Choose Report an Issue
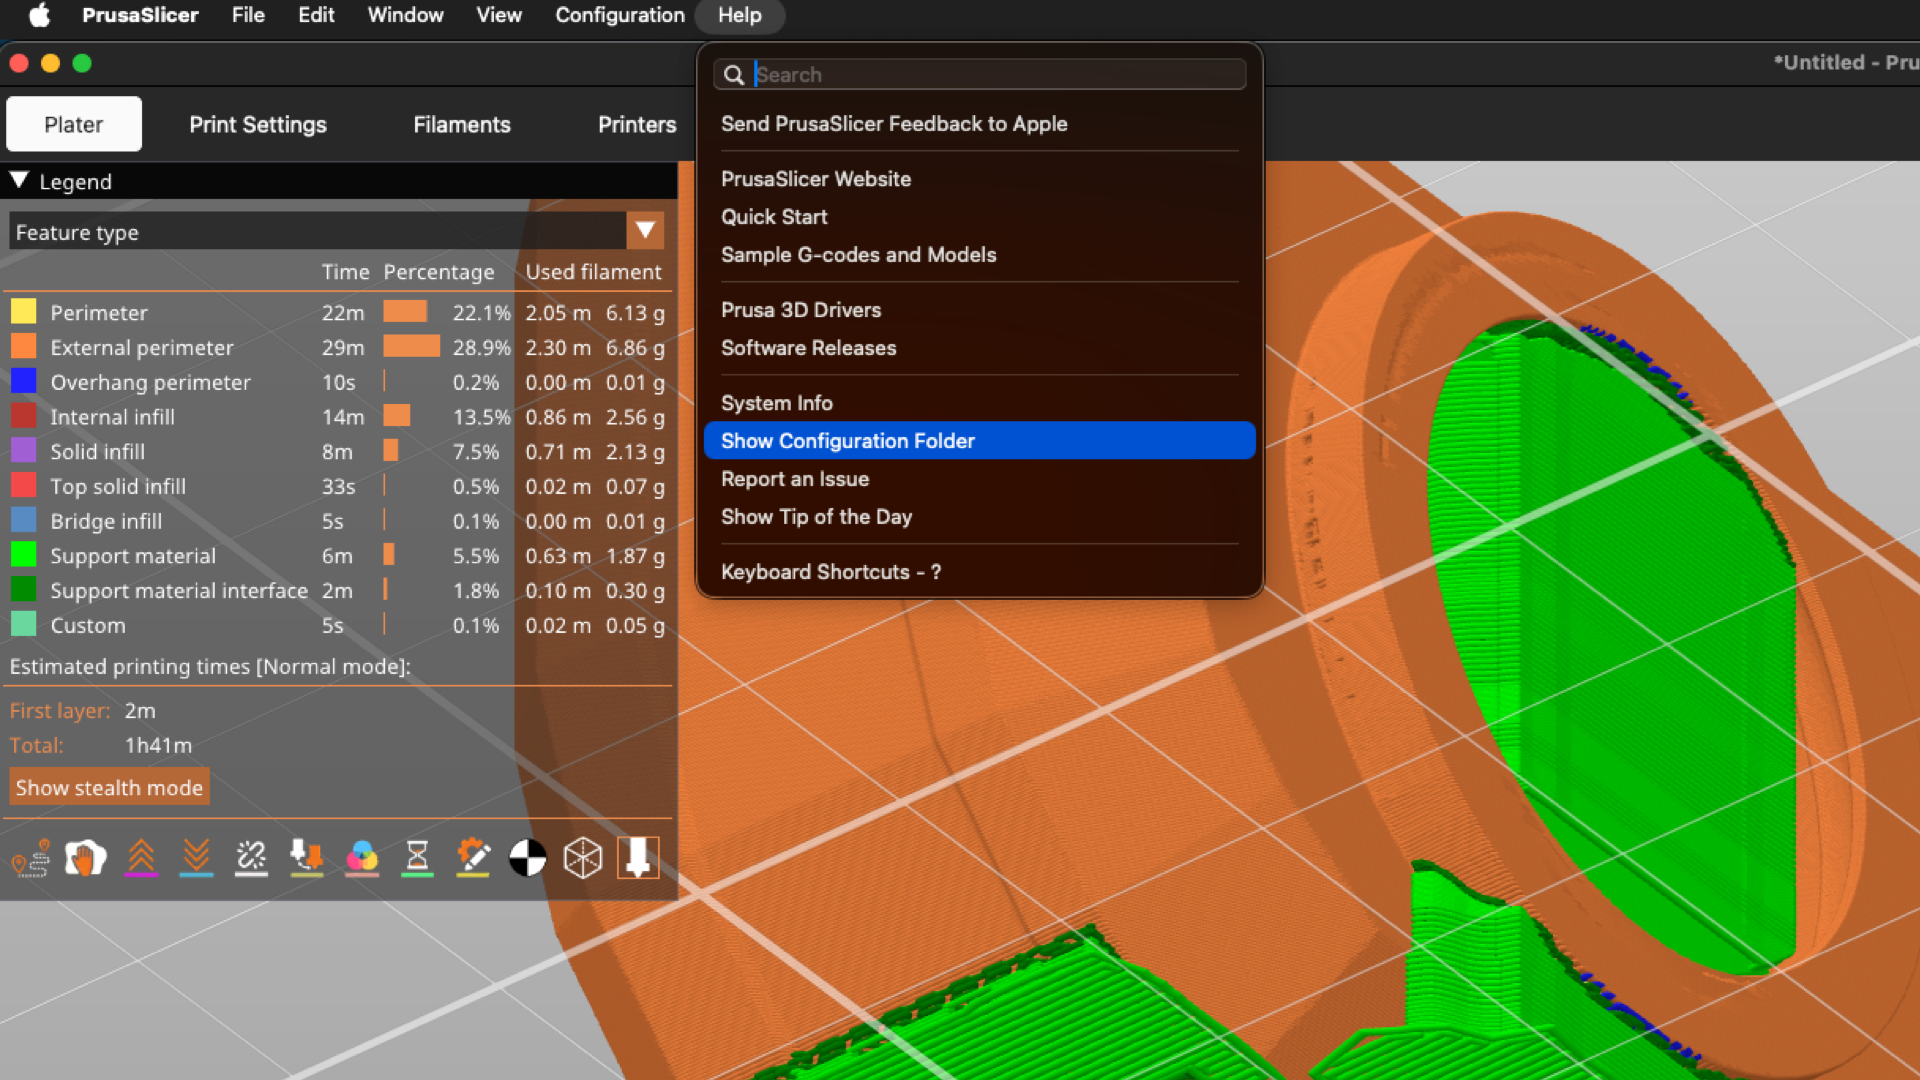The image size is (1920, 1080). (x=980, y=479)
